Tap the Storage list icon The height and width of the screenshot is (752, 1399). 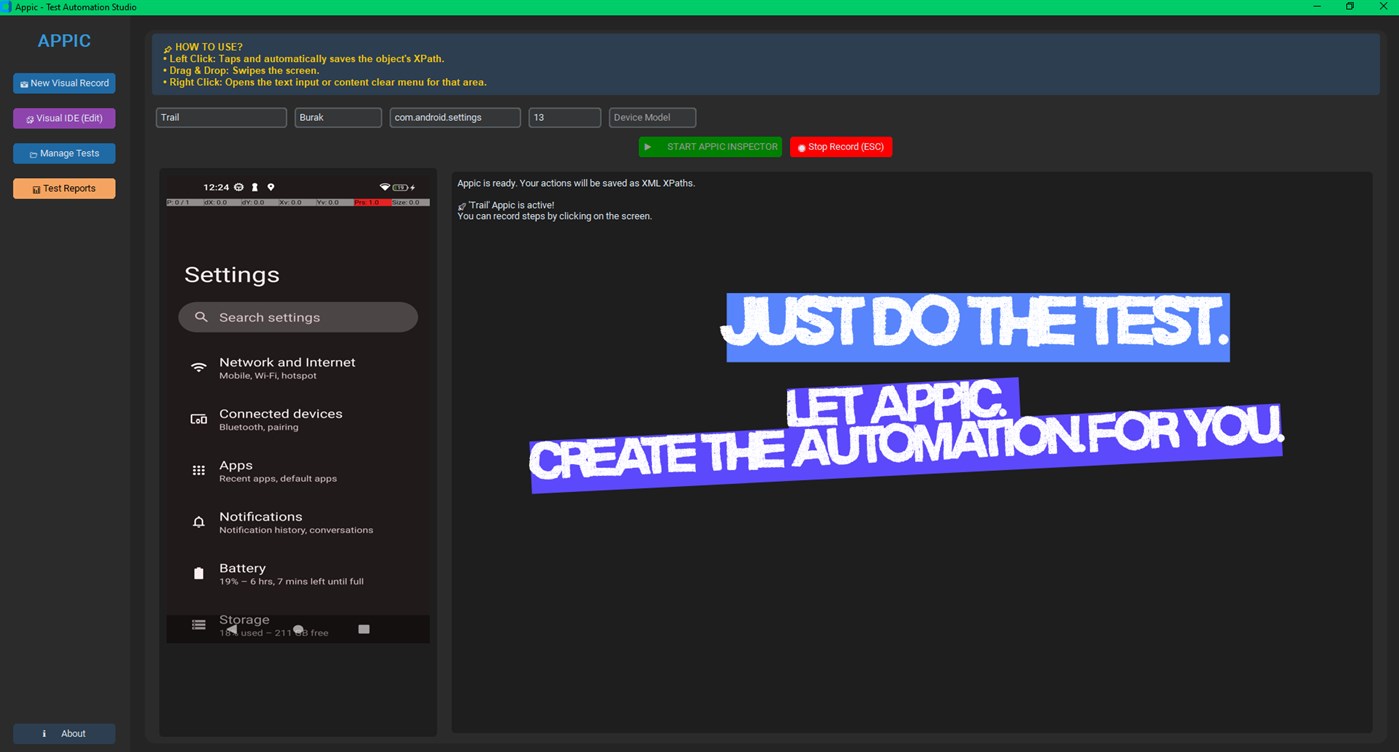pos(199,625)
